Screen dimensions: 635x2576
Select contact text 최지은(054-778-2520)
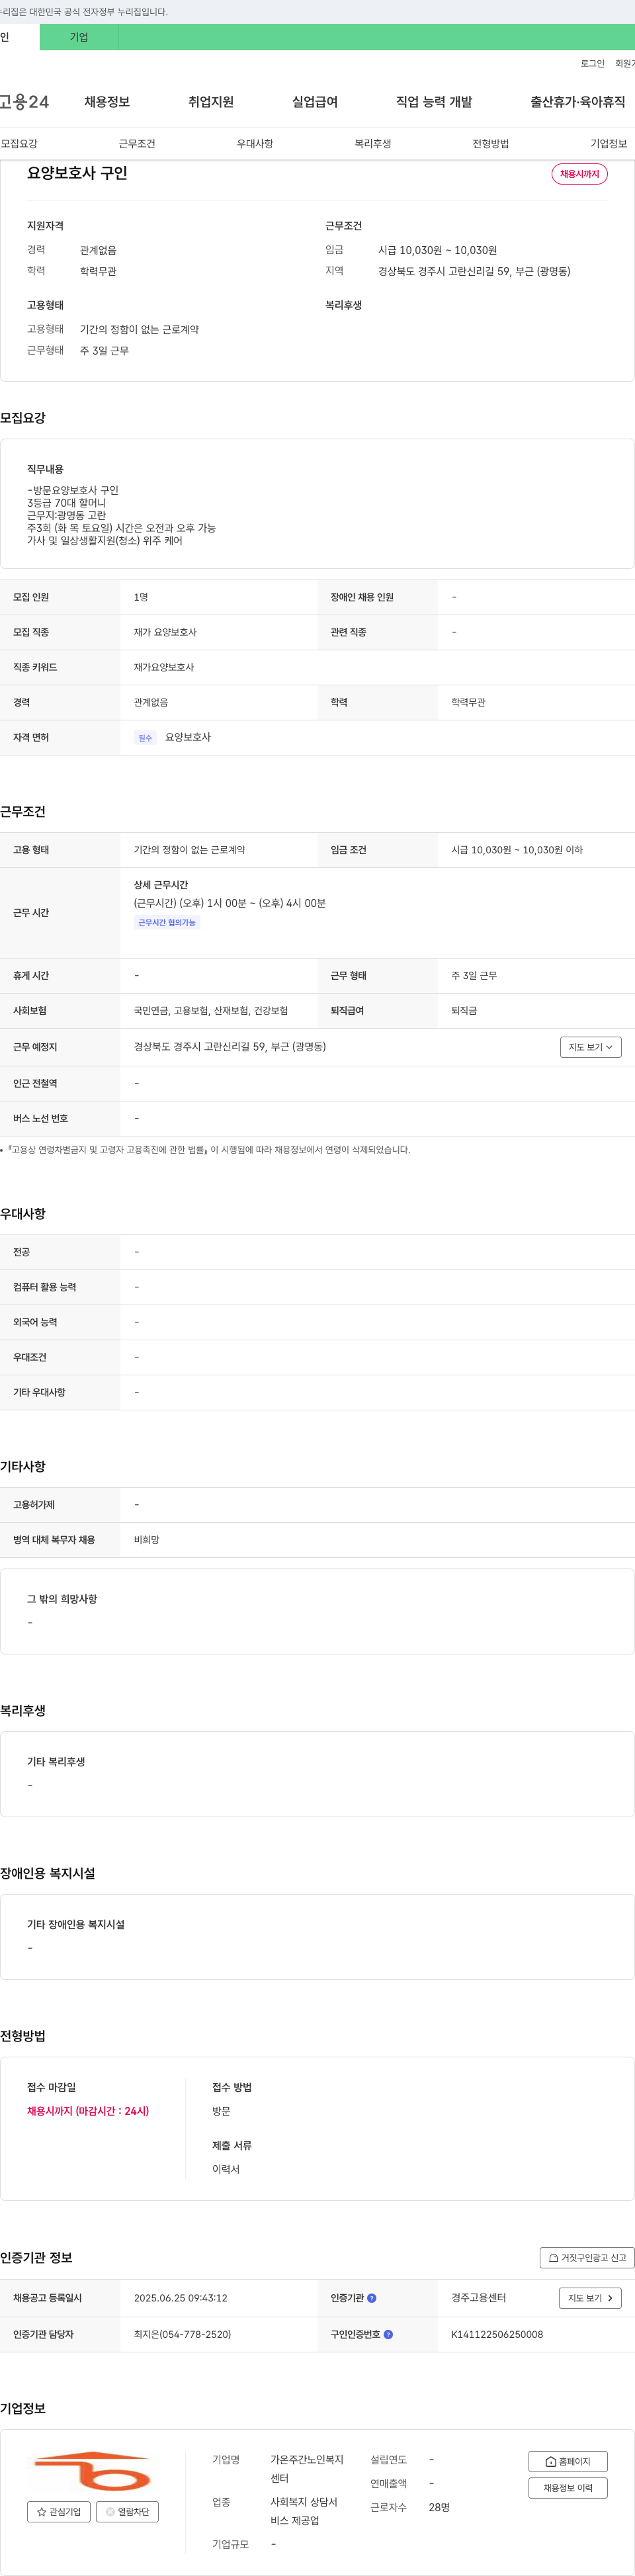point(182,2334)
